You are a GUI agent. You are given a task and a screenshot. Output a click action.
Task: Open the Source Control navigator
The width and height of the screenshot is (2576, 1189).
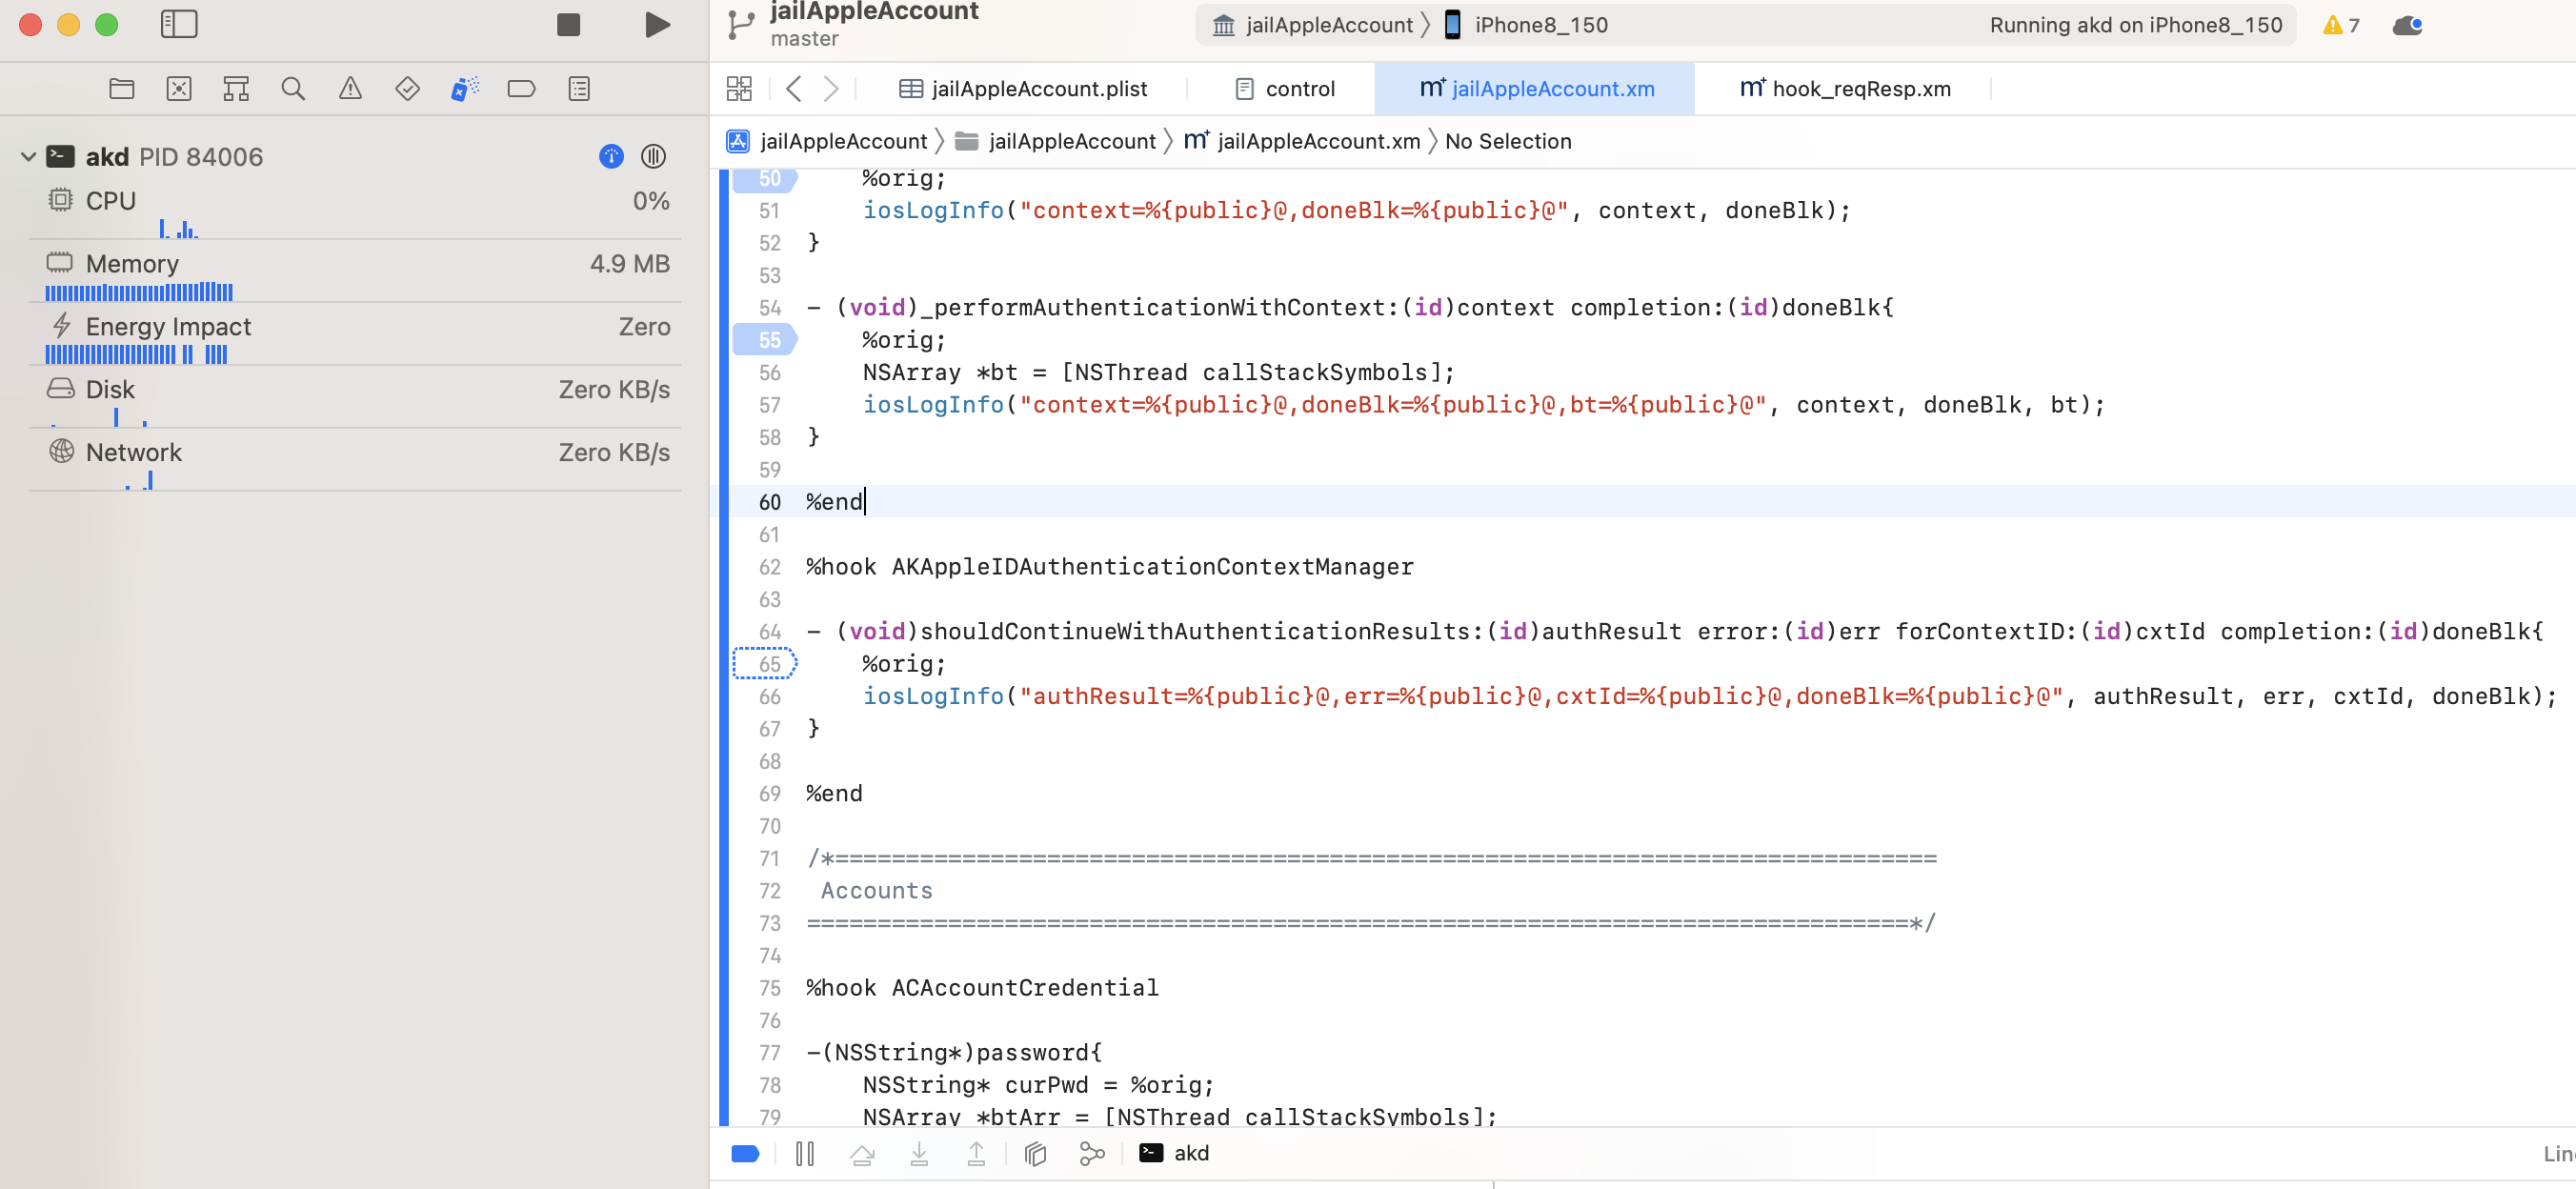click(179, 89)
